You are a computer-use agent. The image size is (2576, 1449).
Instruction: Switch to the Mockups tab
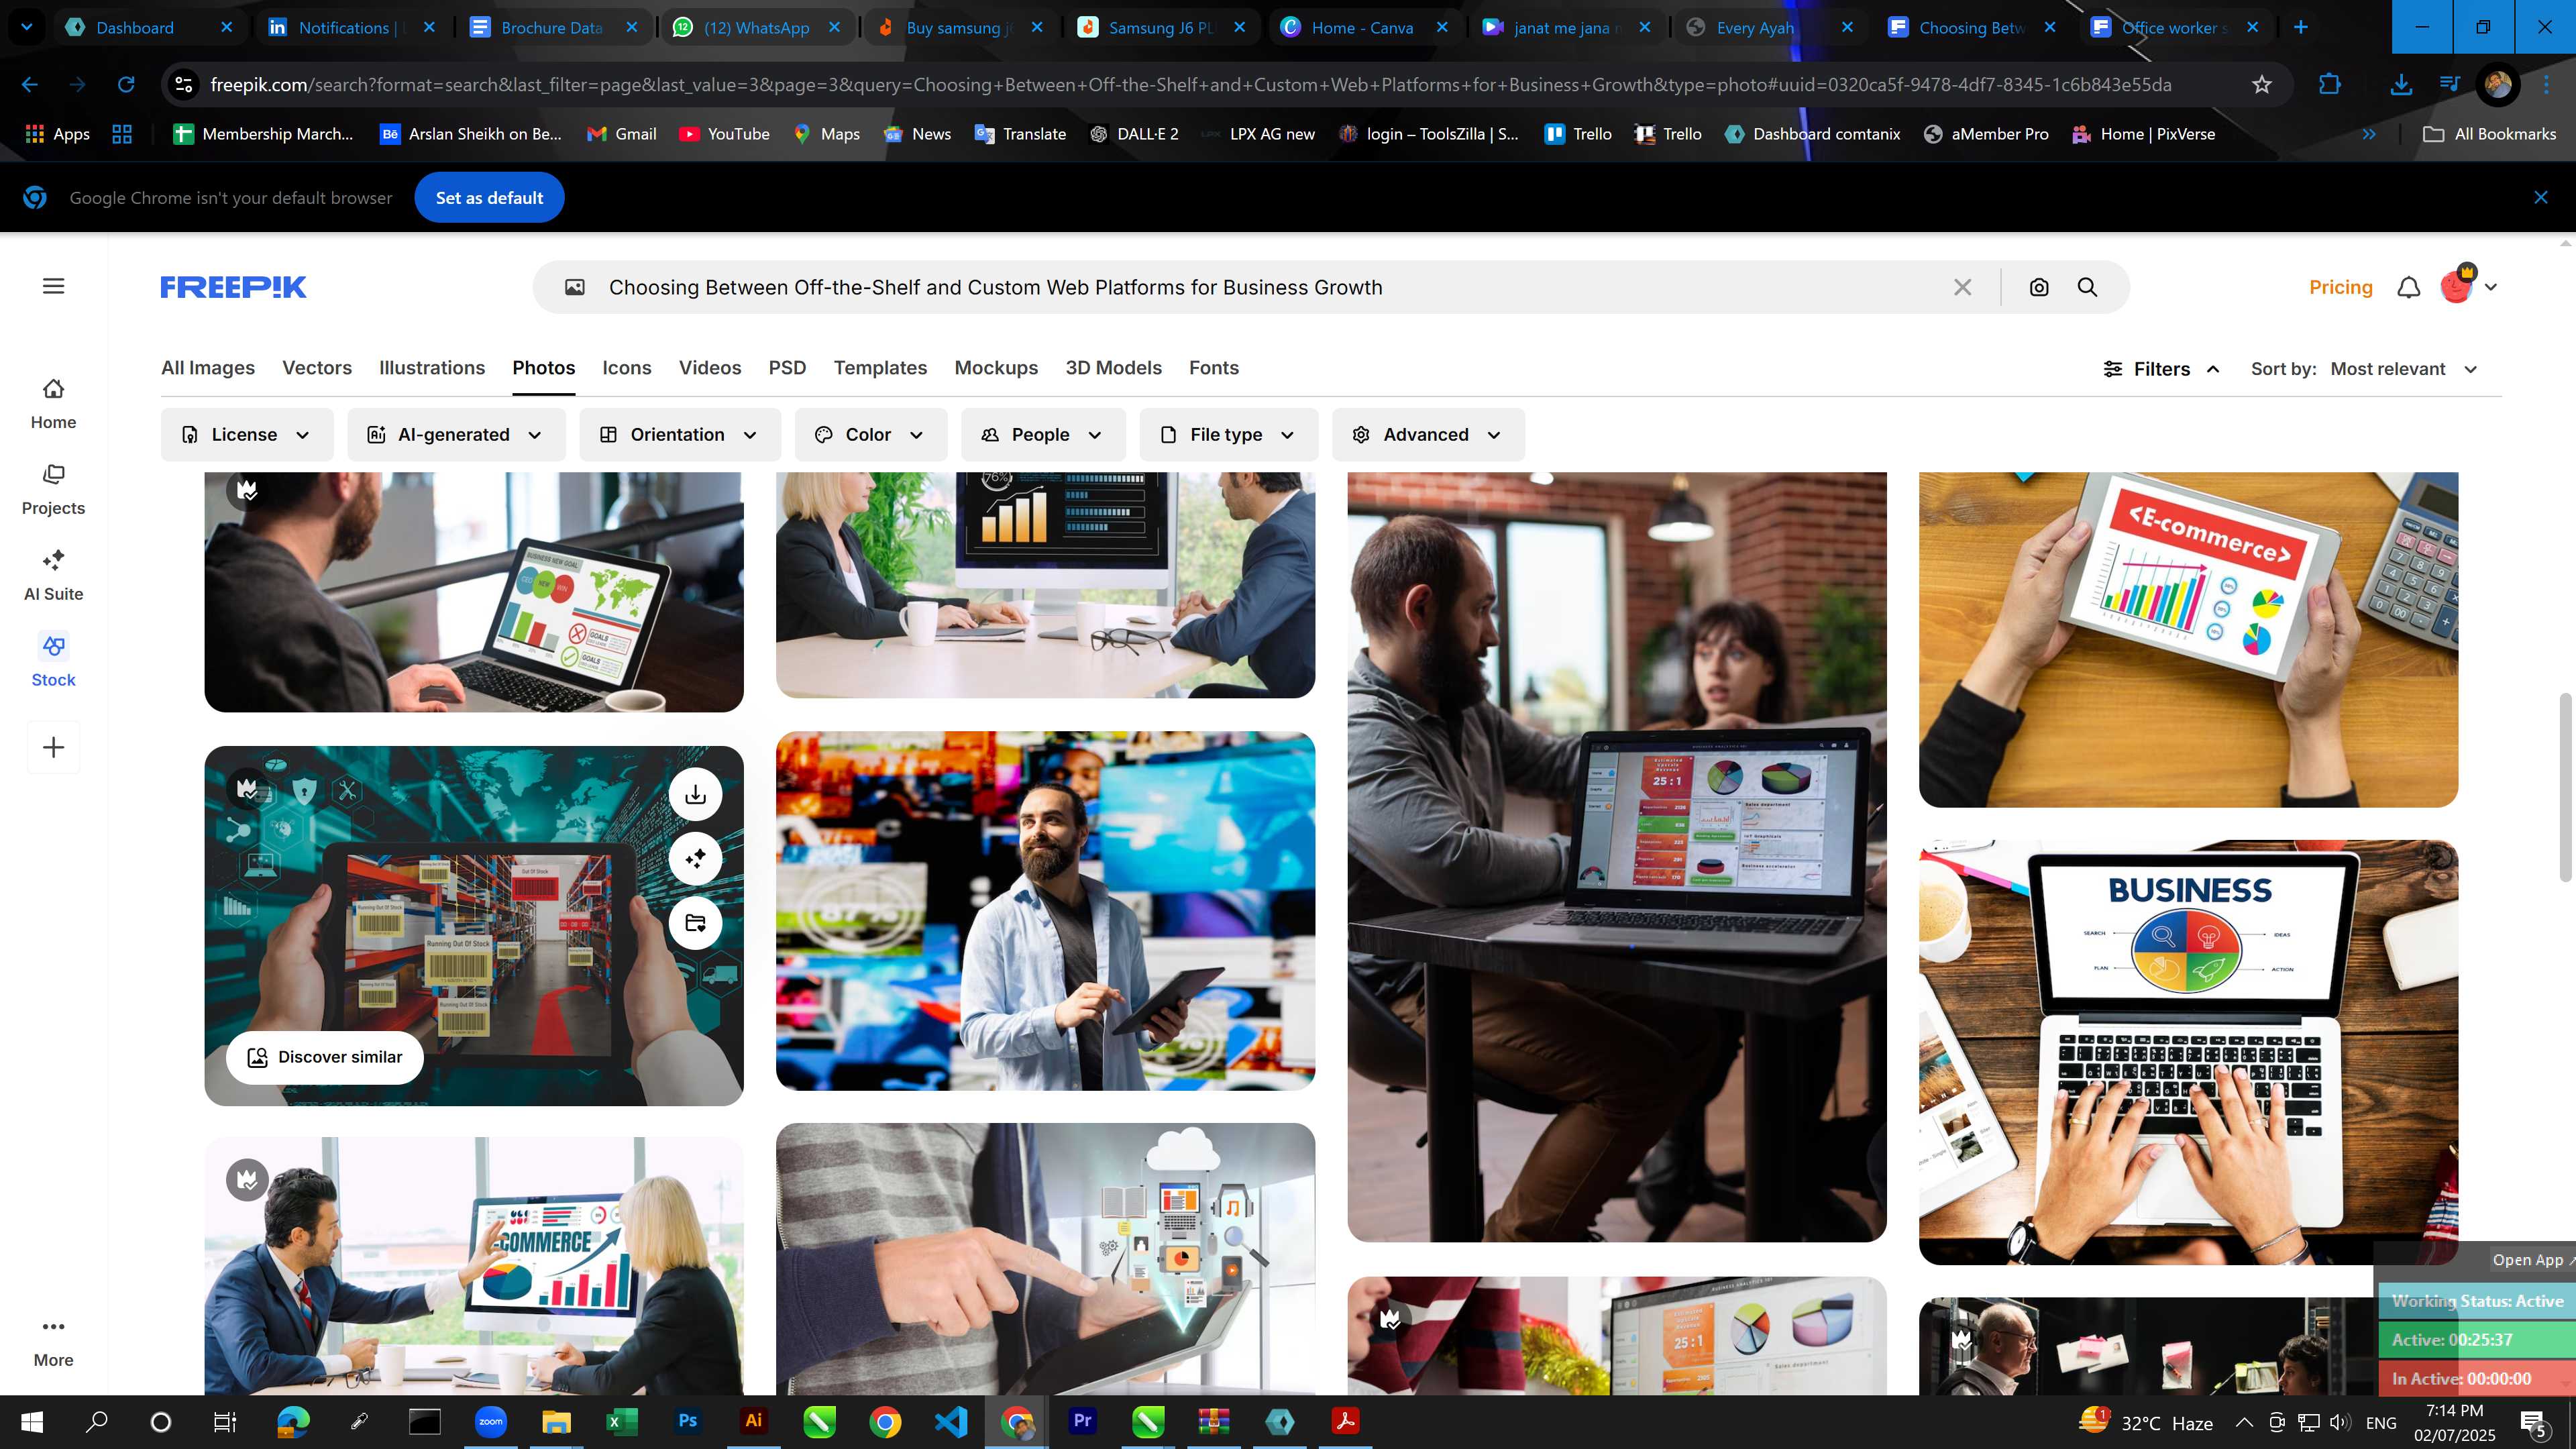(x=996, y=368)
